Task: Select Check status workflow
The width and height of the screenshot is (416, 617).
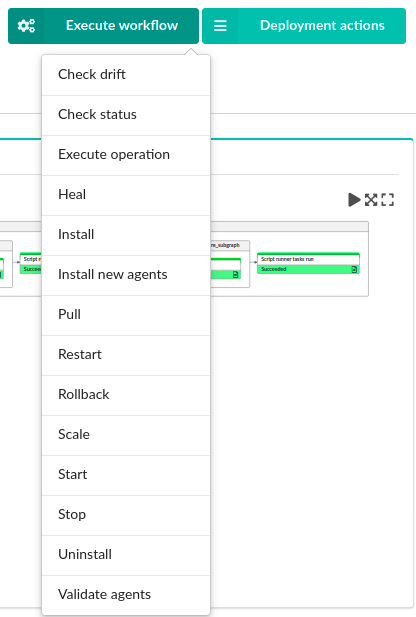Action: click(126, 115)
